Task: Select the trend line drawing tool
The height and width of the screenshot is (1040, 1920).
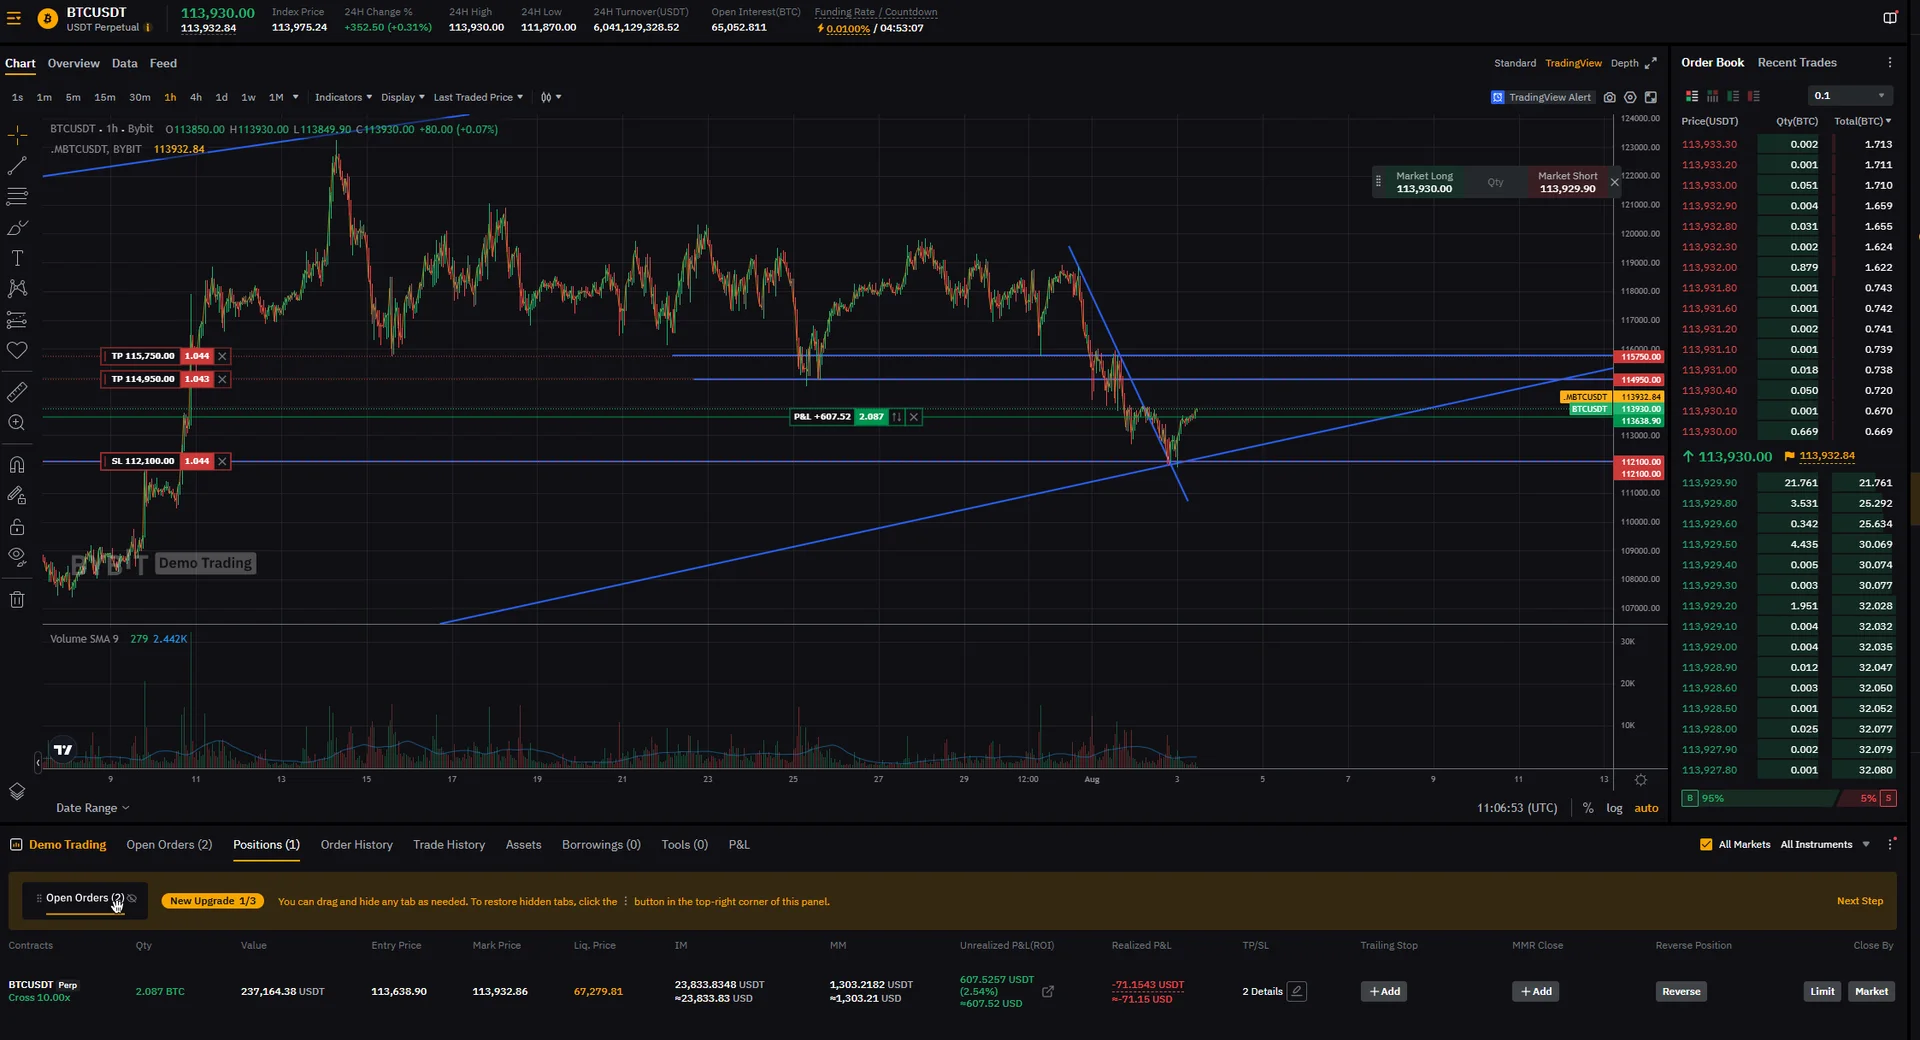Action: (17, 165)
